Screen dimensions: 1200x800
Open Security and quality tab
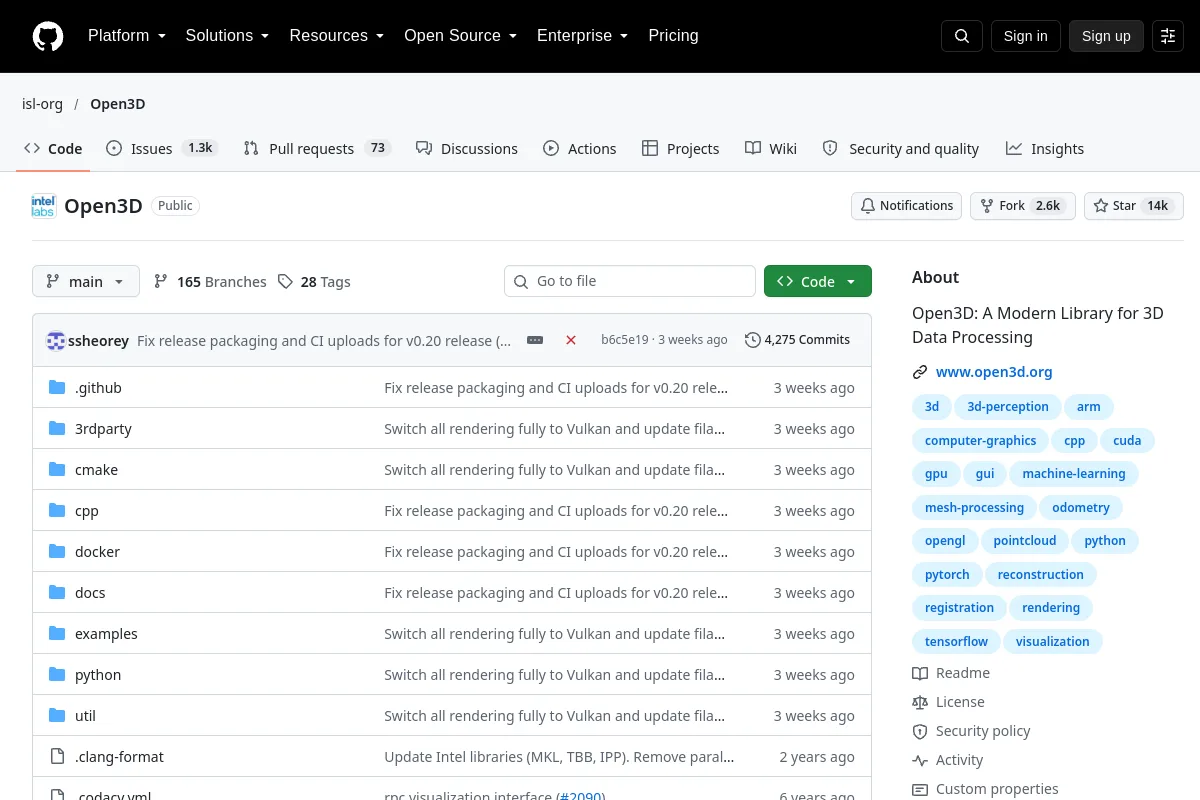point(901,149)
